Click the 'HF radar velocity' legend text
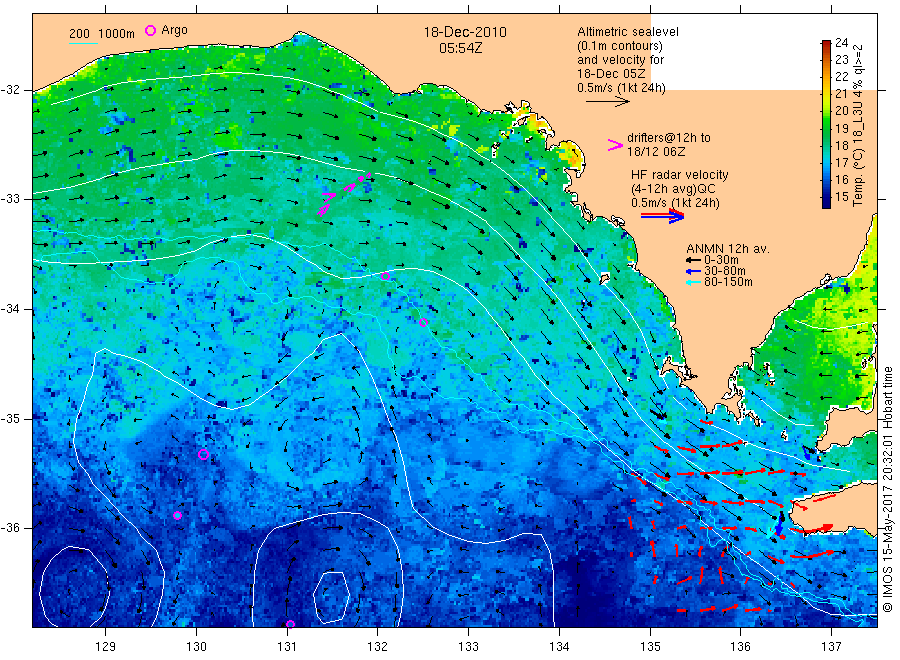The height and width of the screenshot is (660, 900). click(679, 174)
